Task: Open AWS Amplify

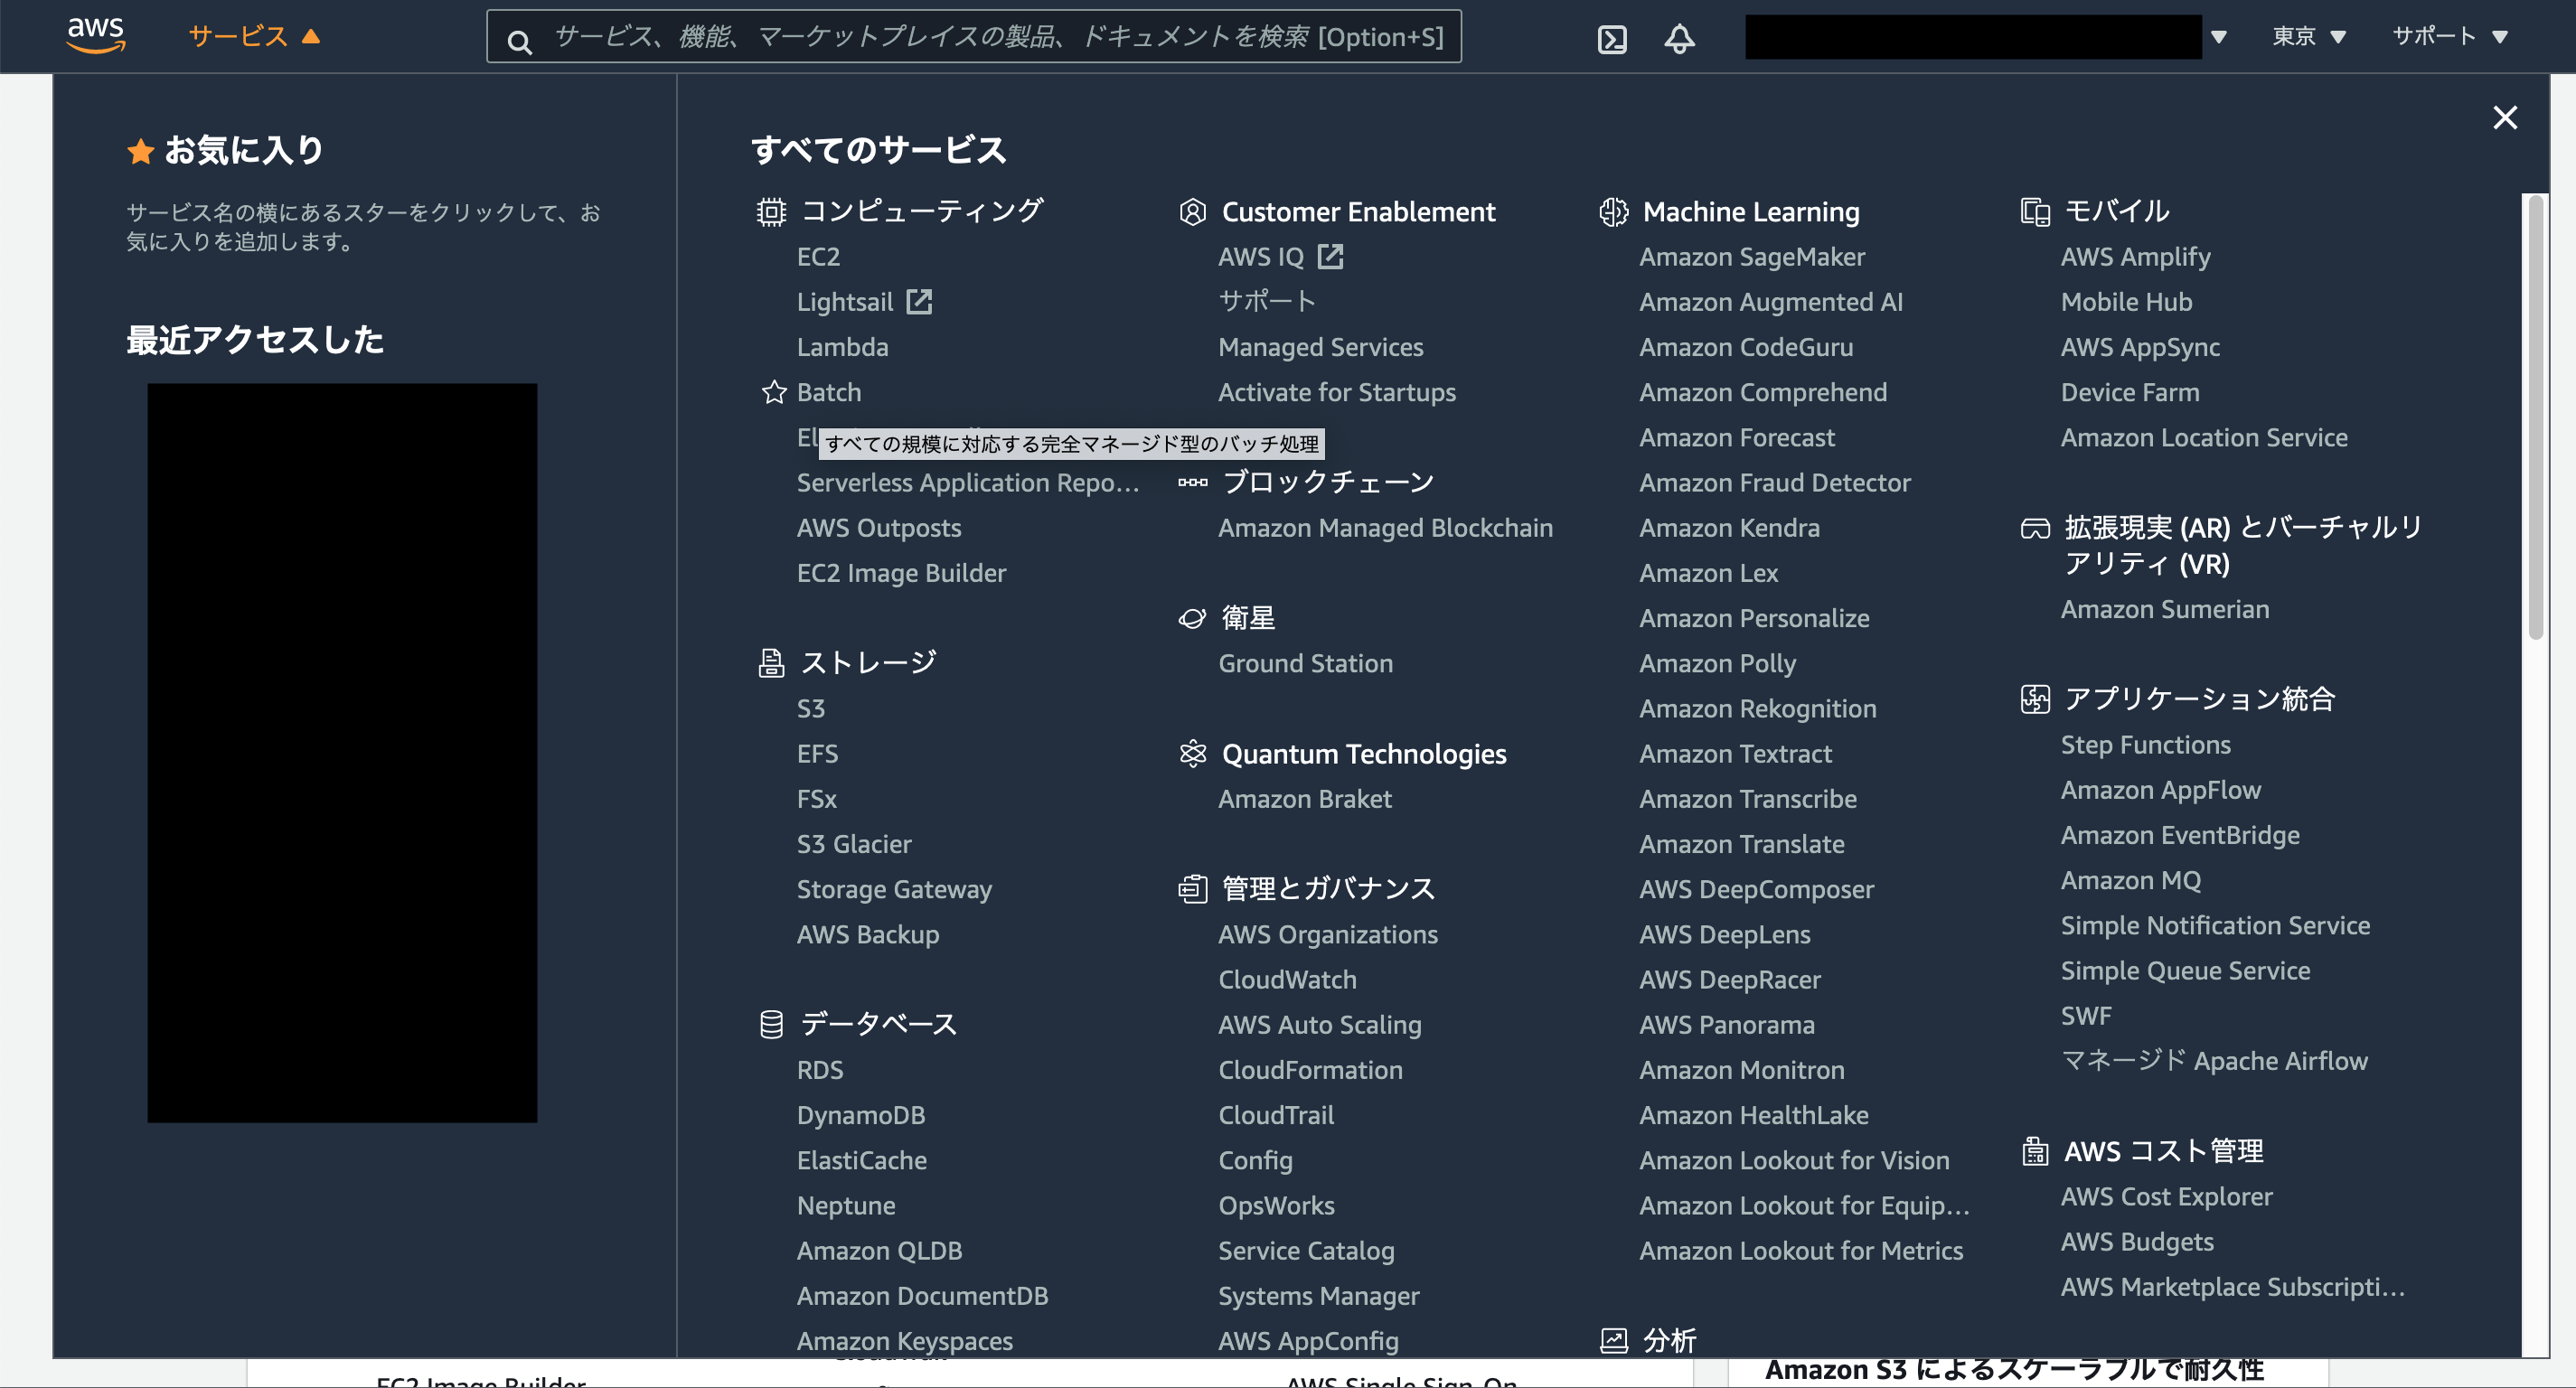Action: (2135, 257)
